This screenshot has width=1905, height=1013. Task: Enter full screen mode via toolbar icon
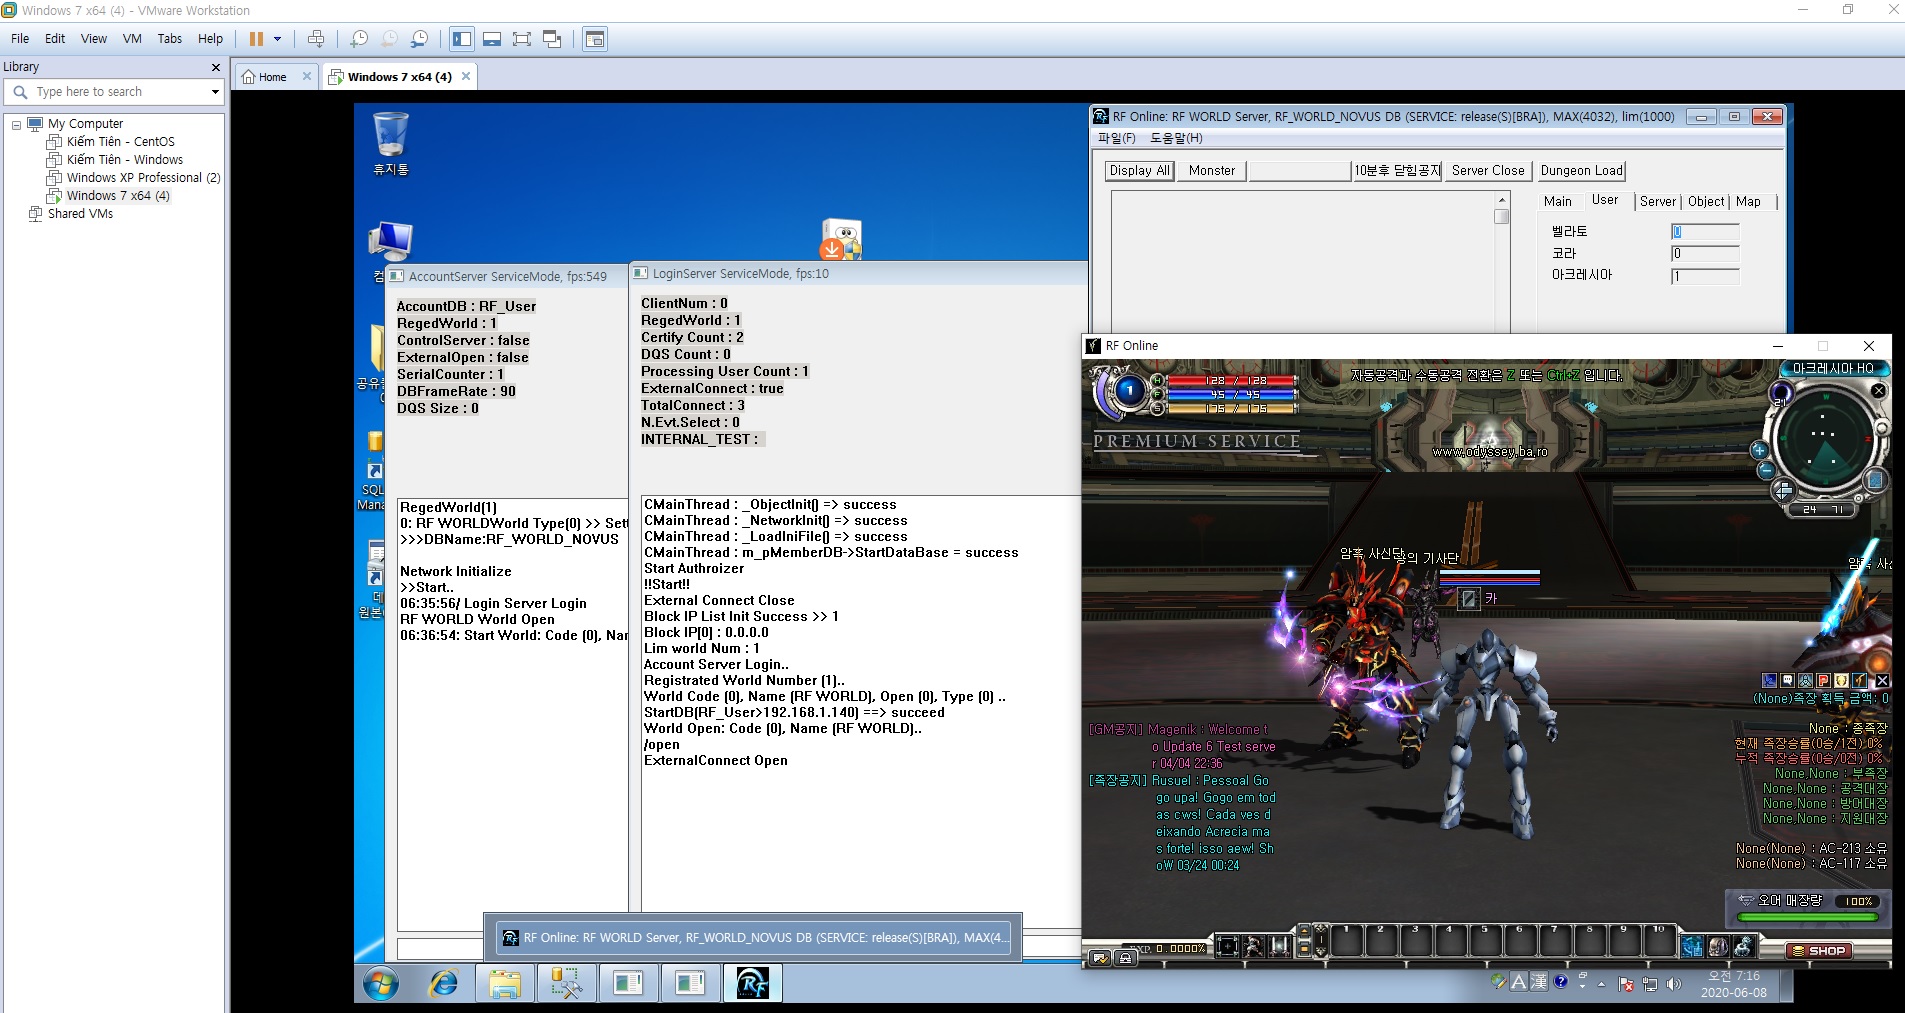pos(522,39)
